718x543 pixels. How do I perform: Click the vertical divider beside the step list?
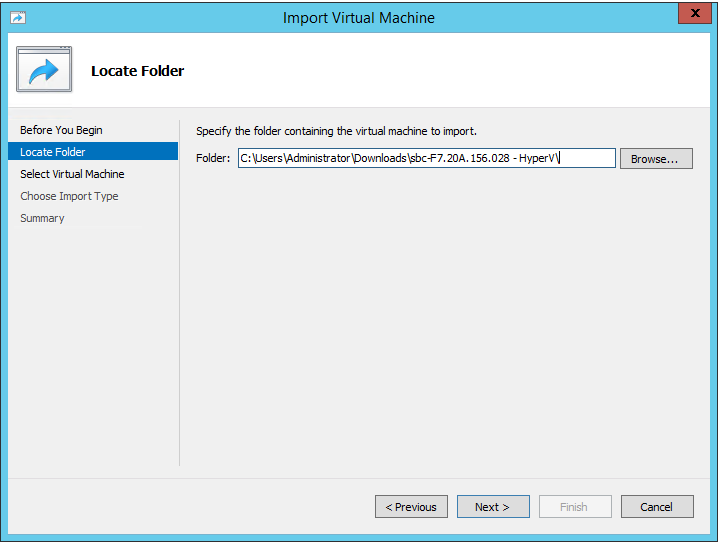pos(180,293)
